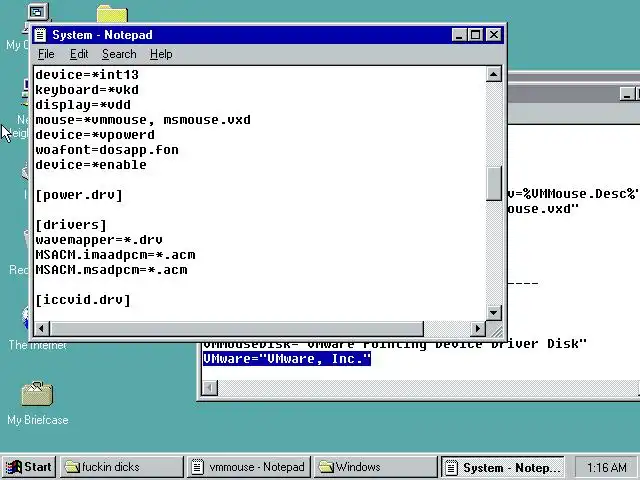The height and width of the screenshot is (480, 640).
Task: Open the Start menu
Action: 29,467
